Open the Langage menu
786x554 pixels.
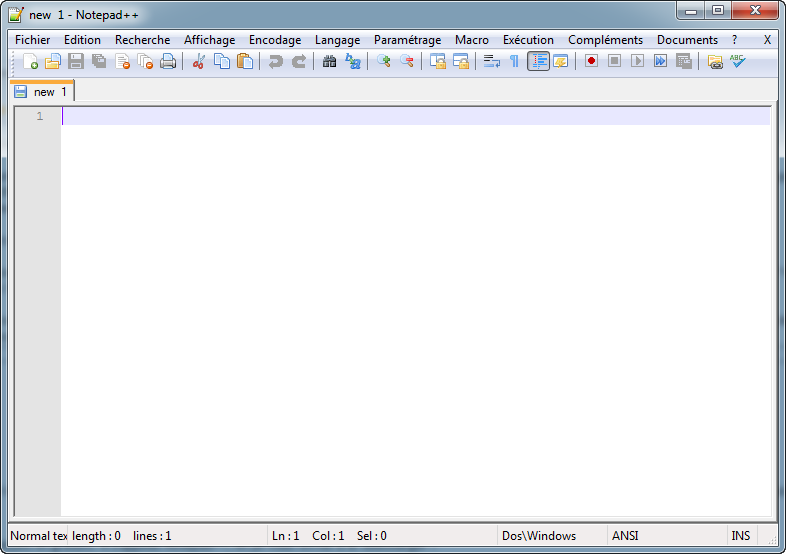click(x=337, y=40)
